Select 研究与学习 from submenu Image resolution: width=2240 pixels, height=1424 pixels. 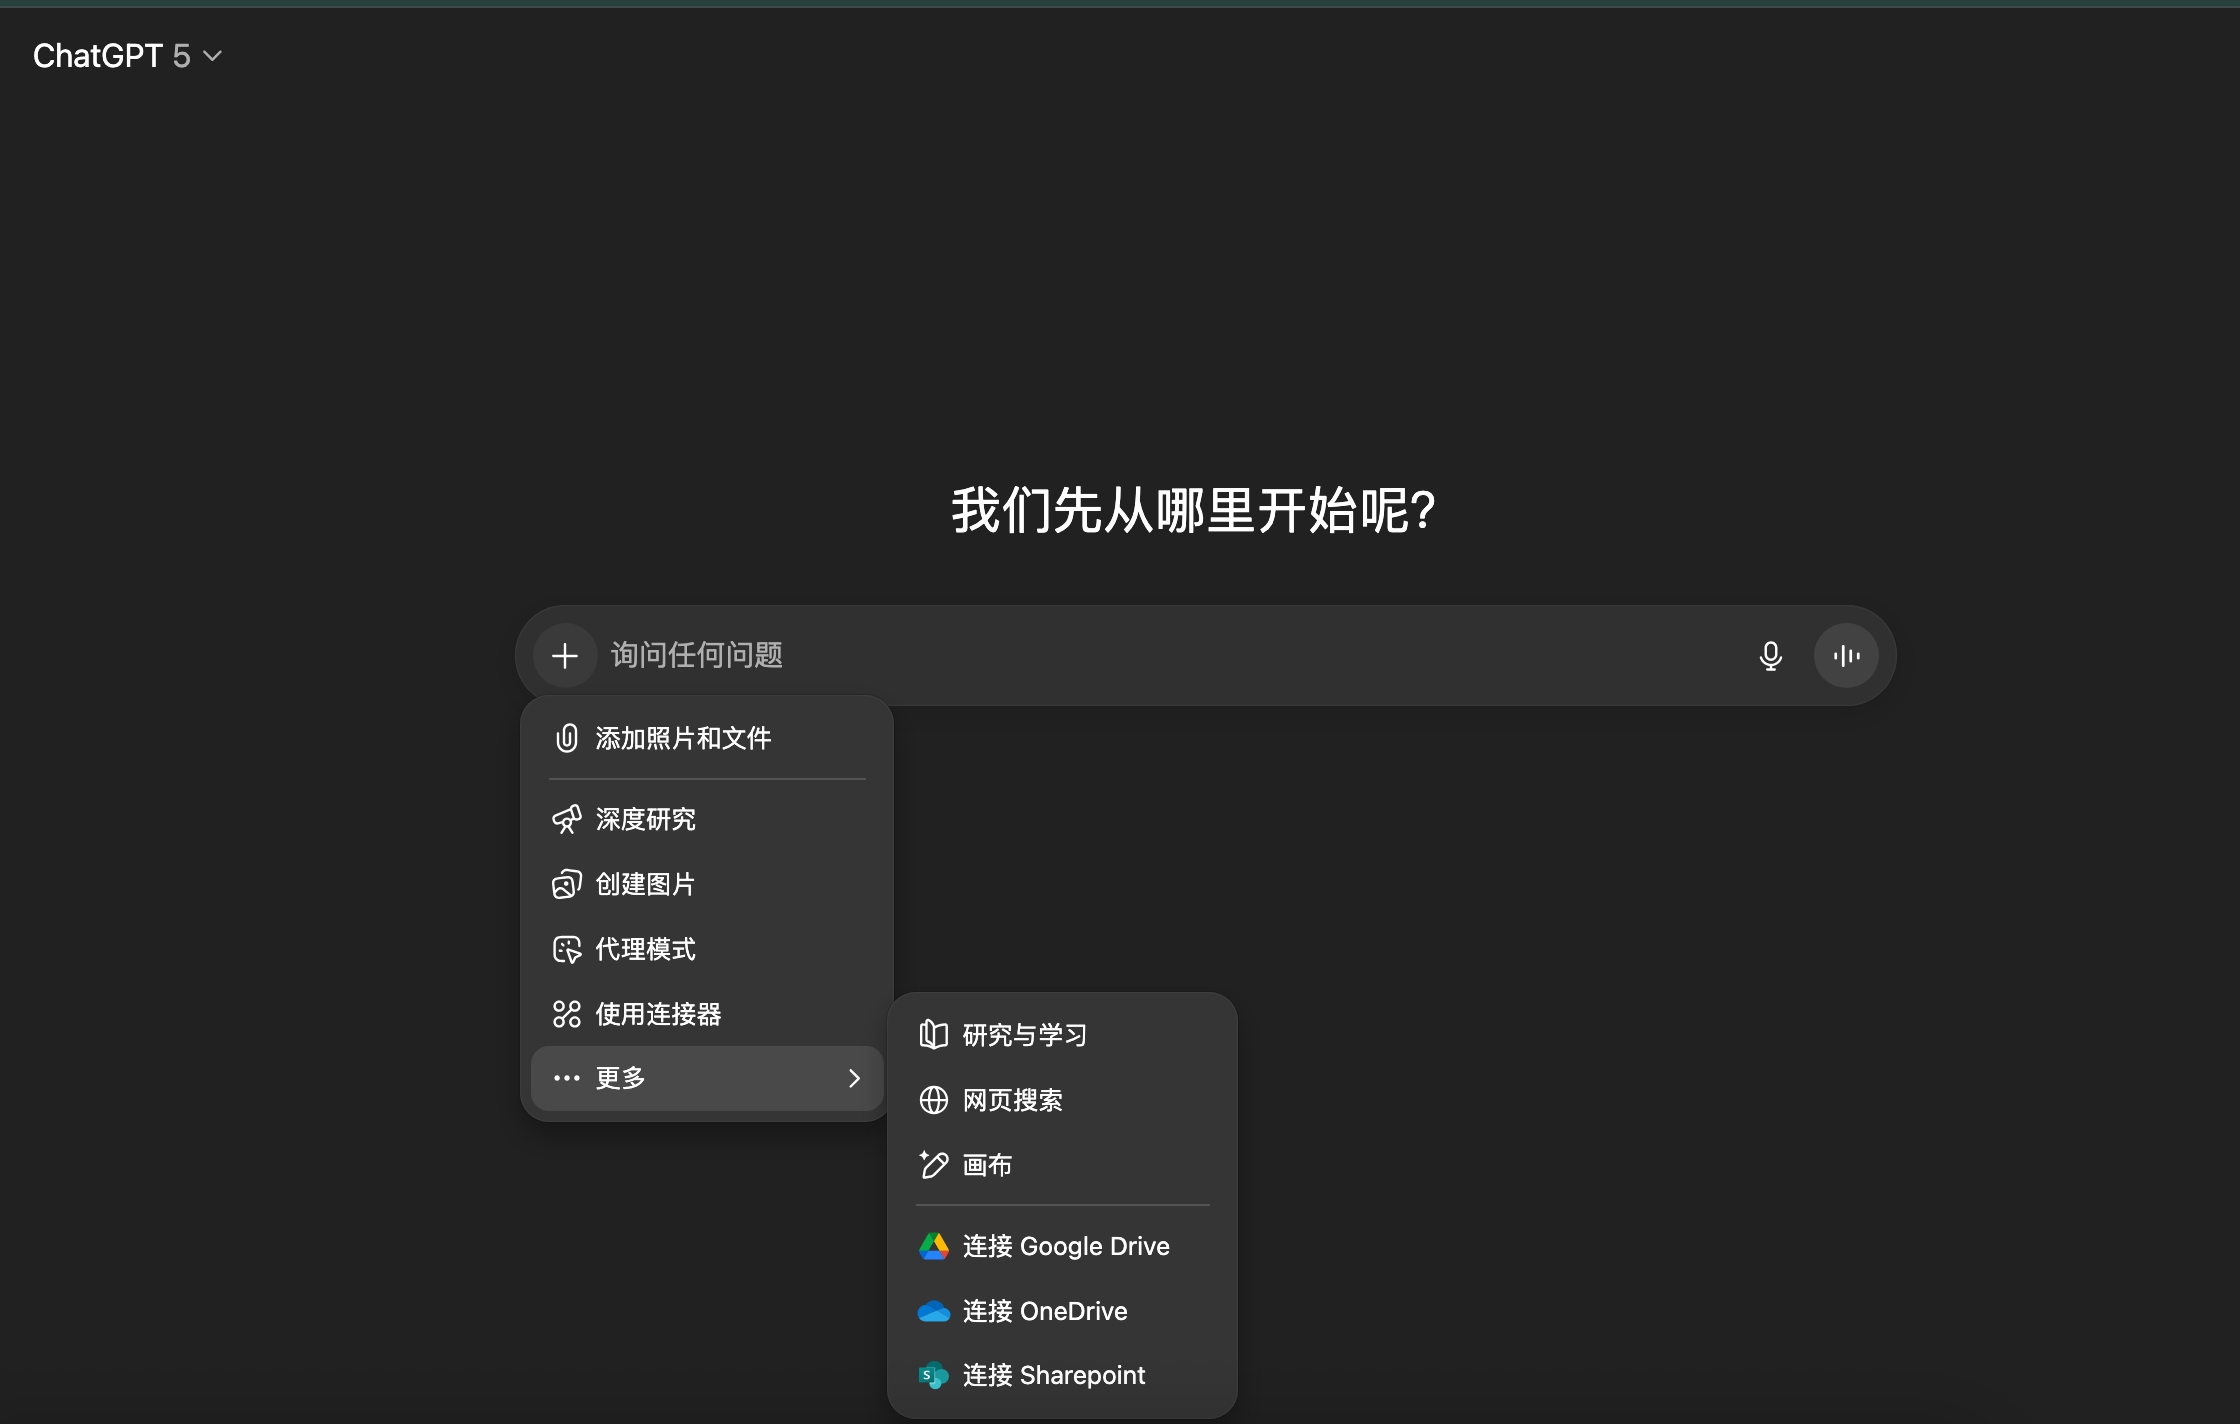[x=1024, y=1035]
